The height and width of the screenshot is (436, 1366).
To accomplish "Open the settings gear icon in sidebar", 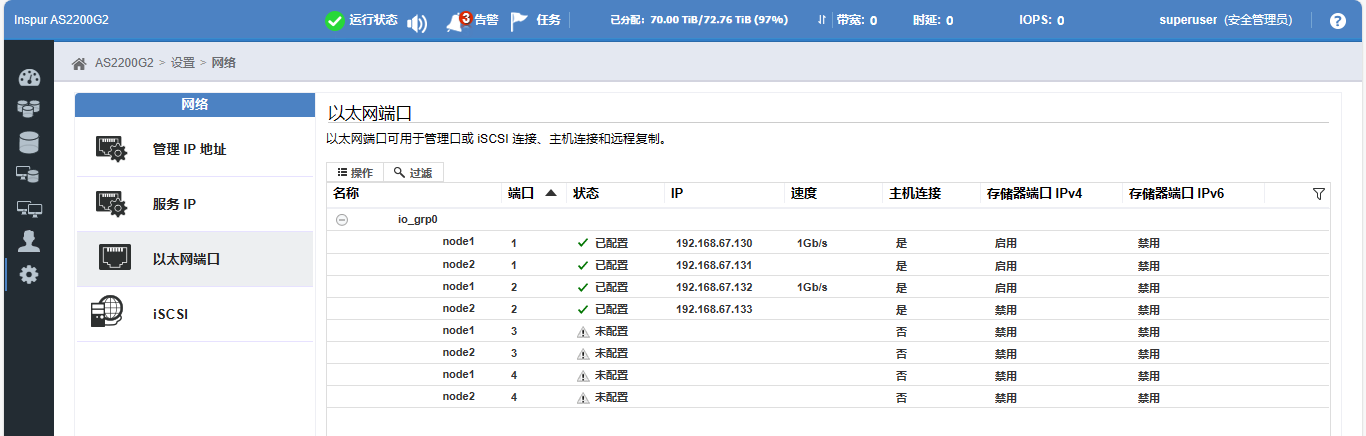I will pos(28,274).
